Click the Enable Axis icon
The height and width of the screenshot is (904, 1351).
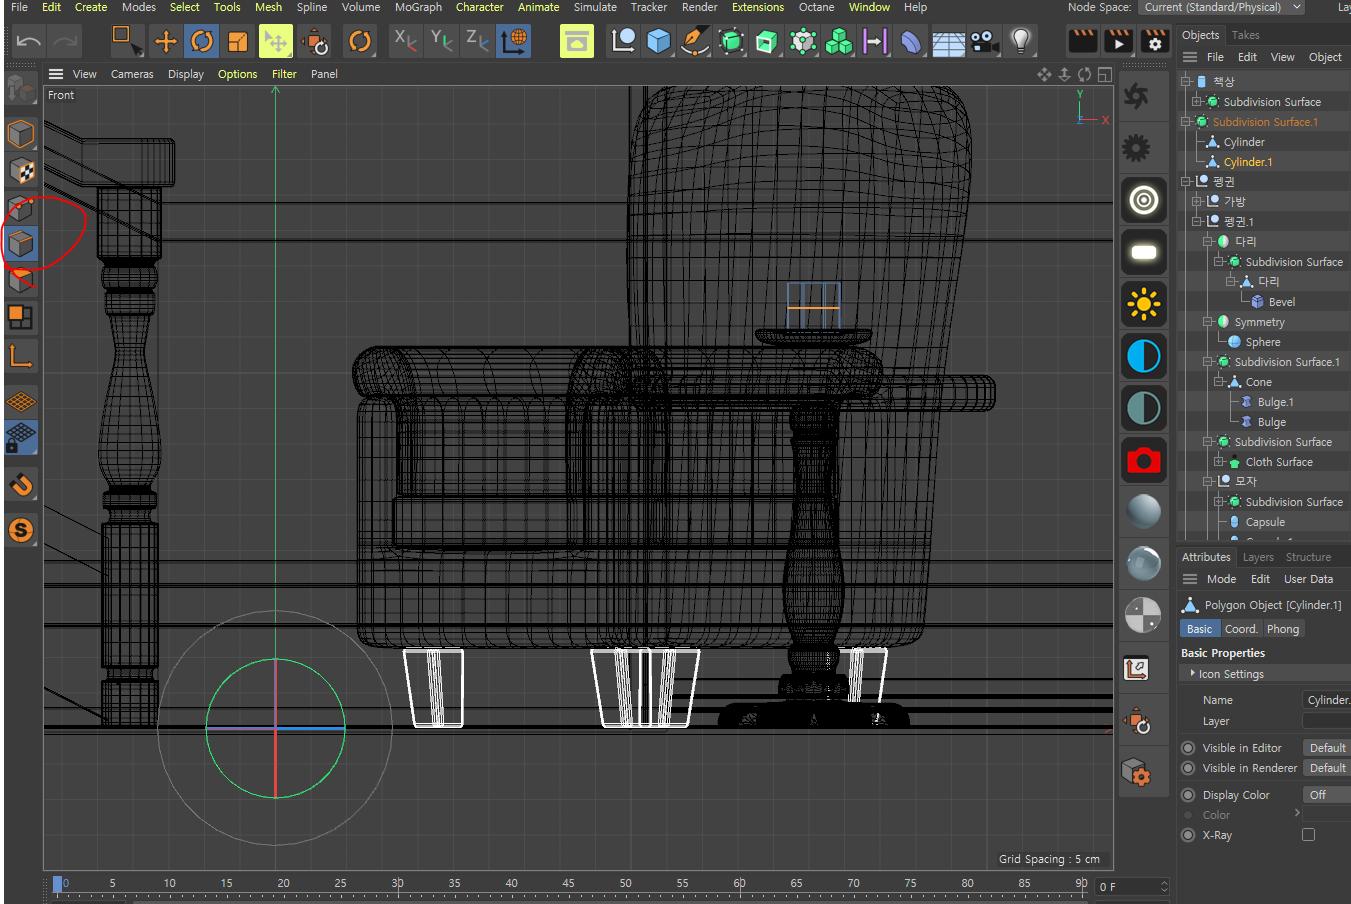click(x=21, y=356)
